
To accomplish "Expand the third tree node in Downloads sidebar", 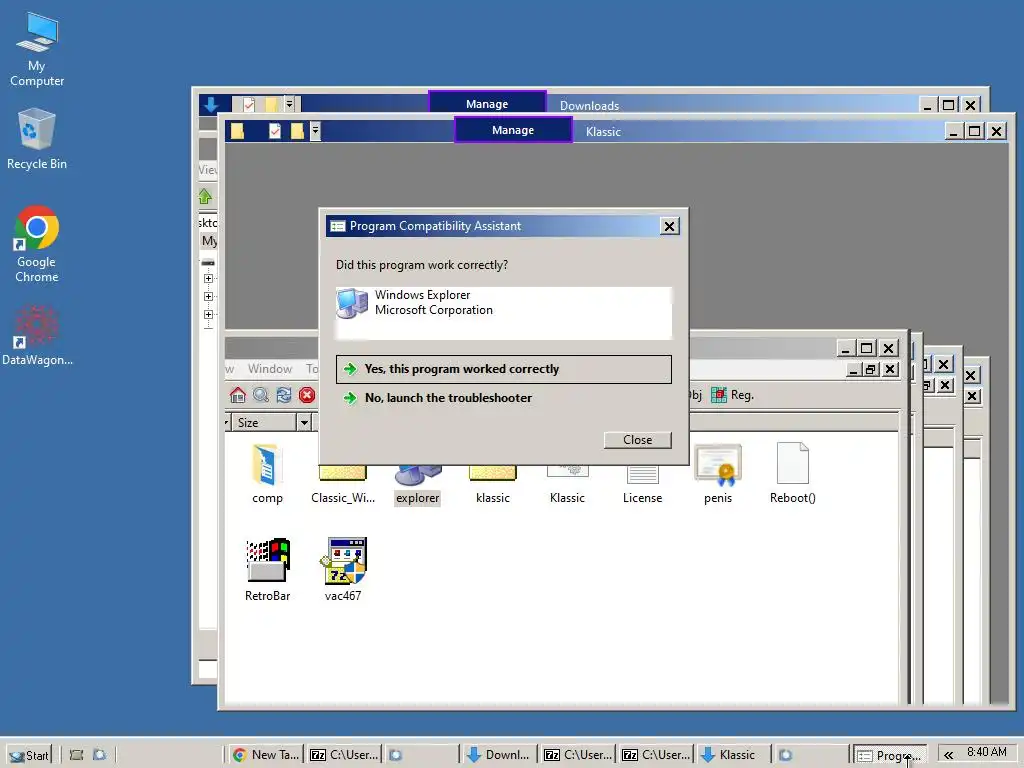I will pyautogui.click(x=208, y=315).
